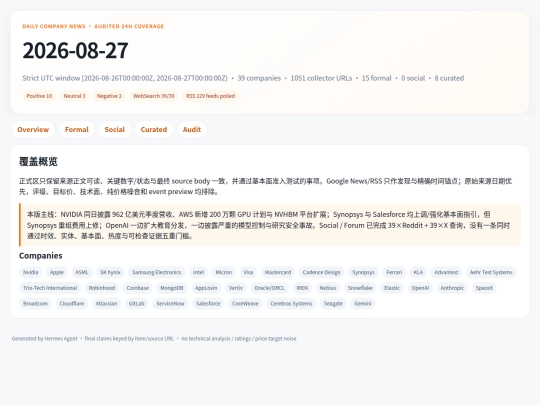Select the MongoDB company chip
This screenshot has width=540, height=405.
pyautogui.click(x=172, y=288)
